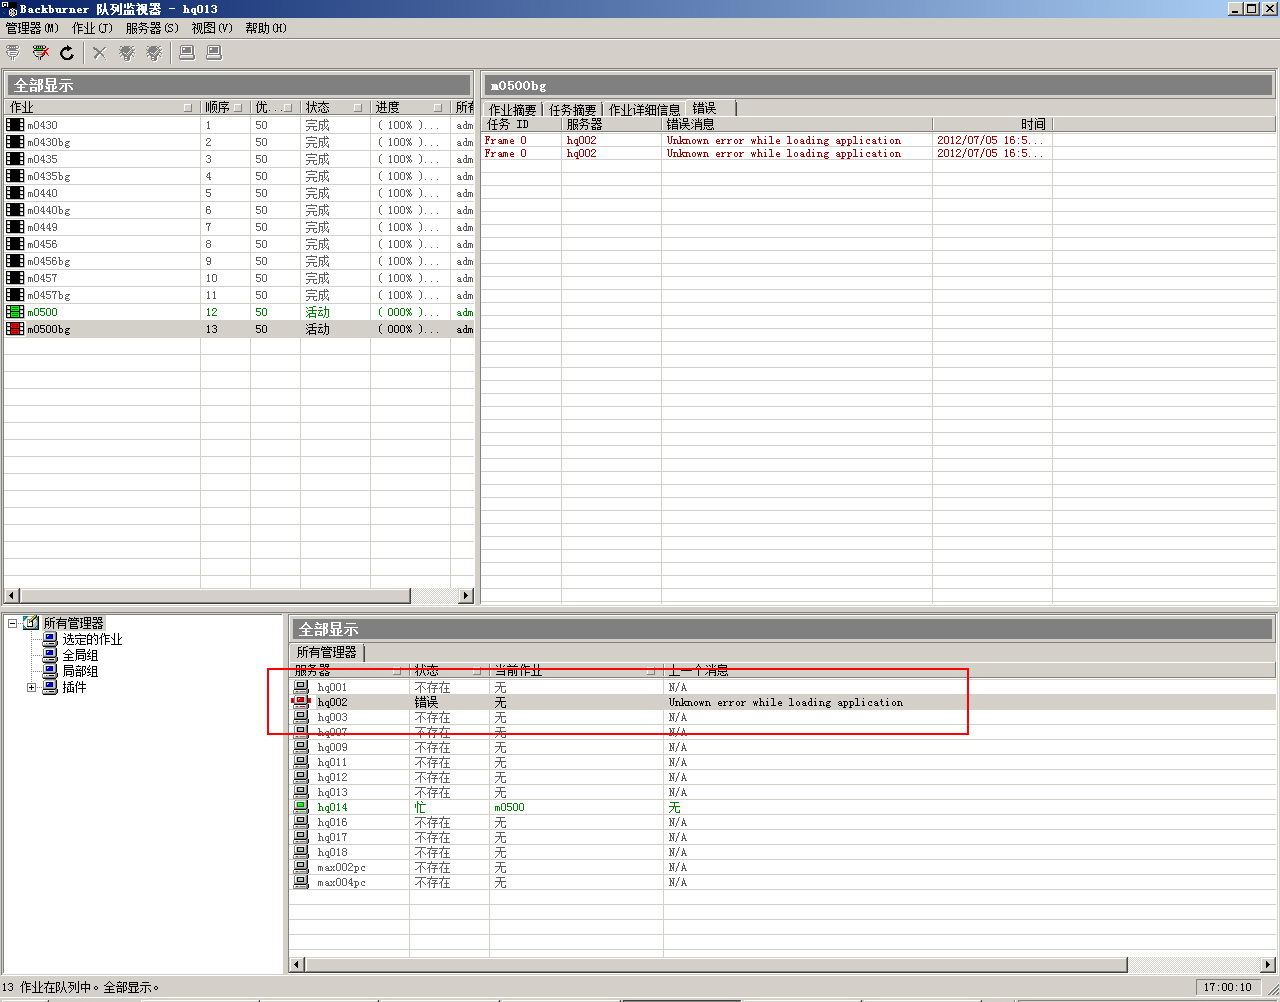The height and width of the screenshot is (1002, 1280).
Task: Select job m0456 in the queue
Action: tap(239, 244)
